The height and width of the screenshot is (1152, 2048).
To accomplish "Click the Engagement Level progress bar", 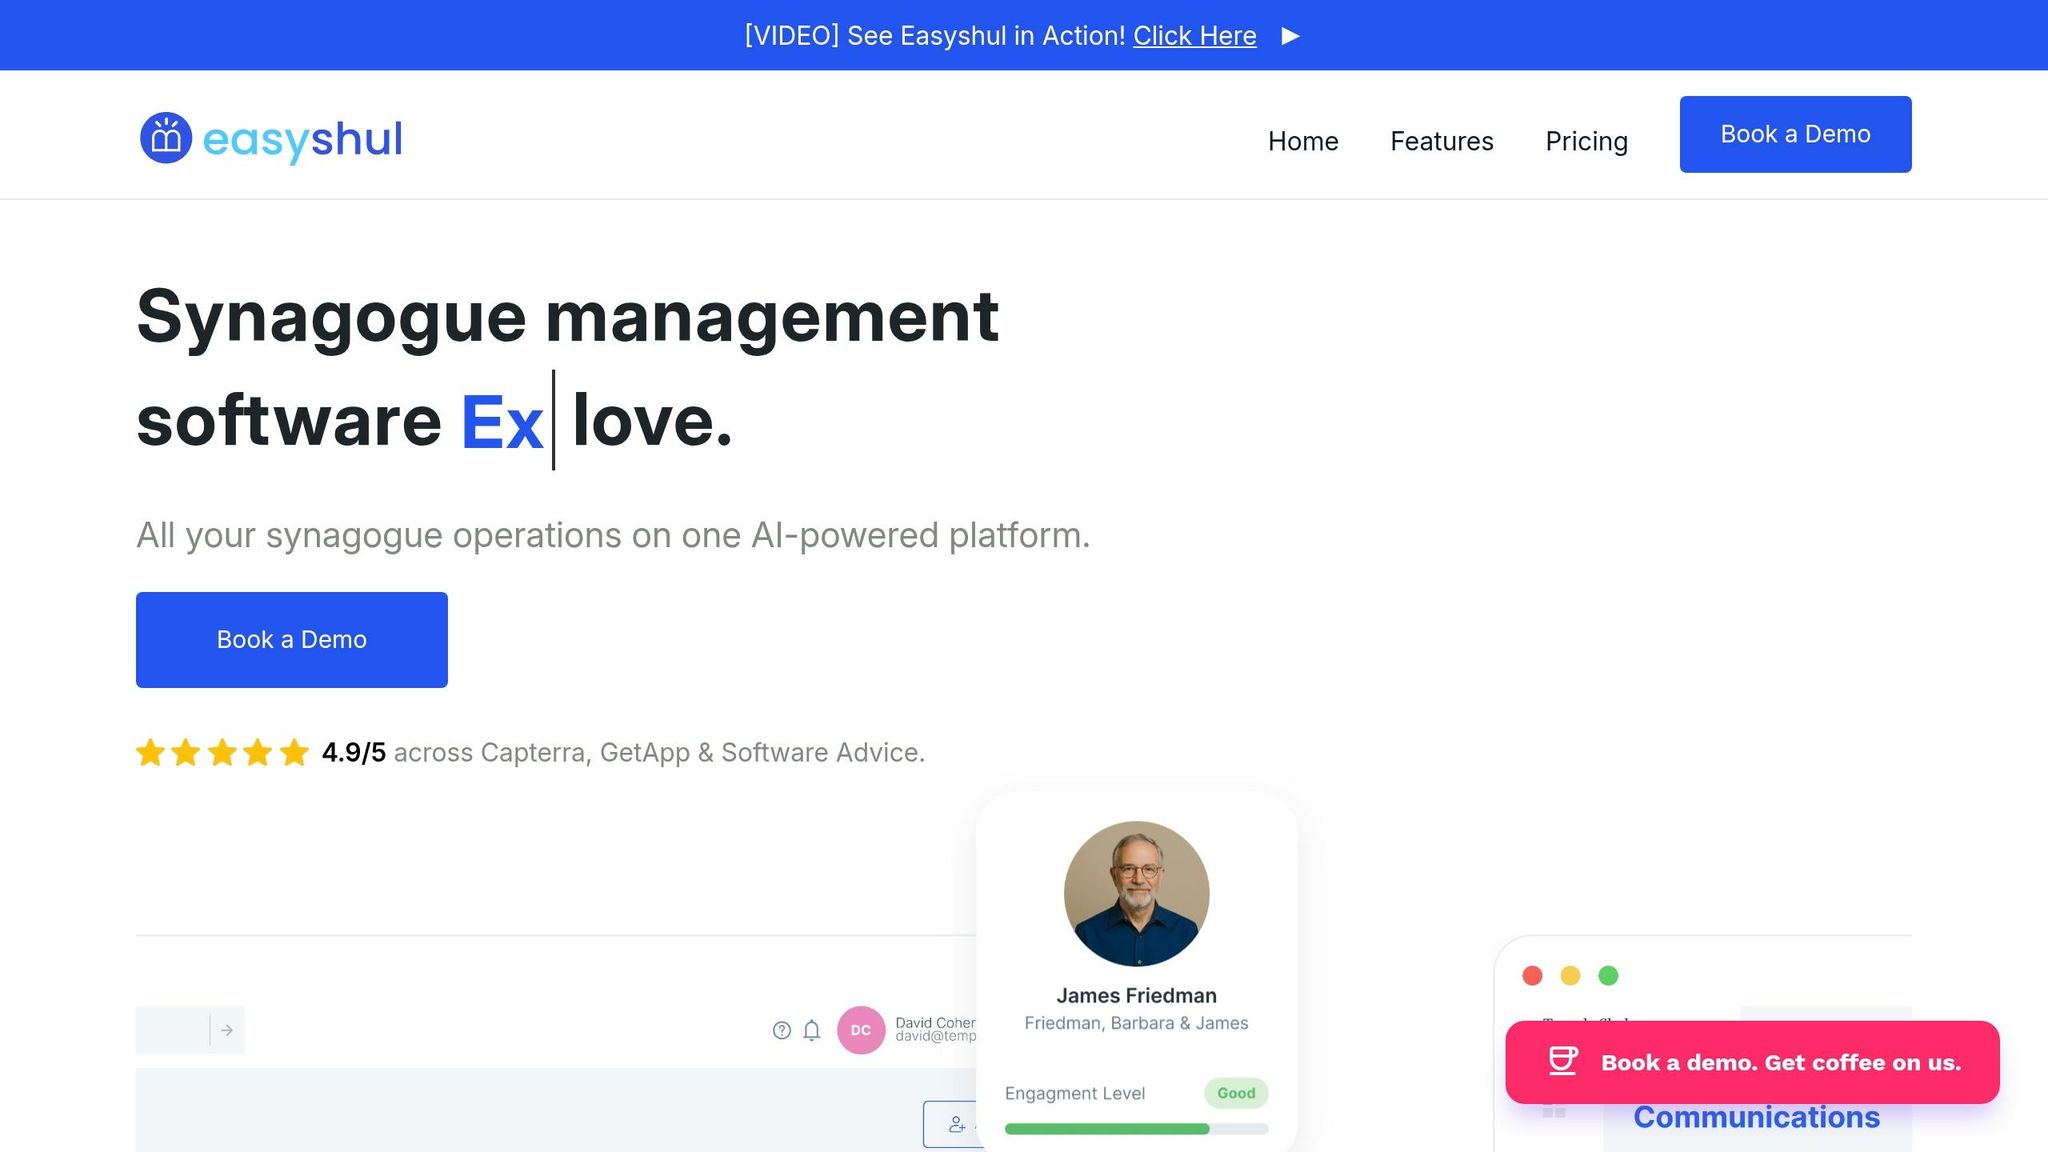I will pos(1136,1129).
